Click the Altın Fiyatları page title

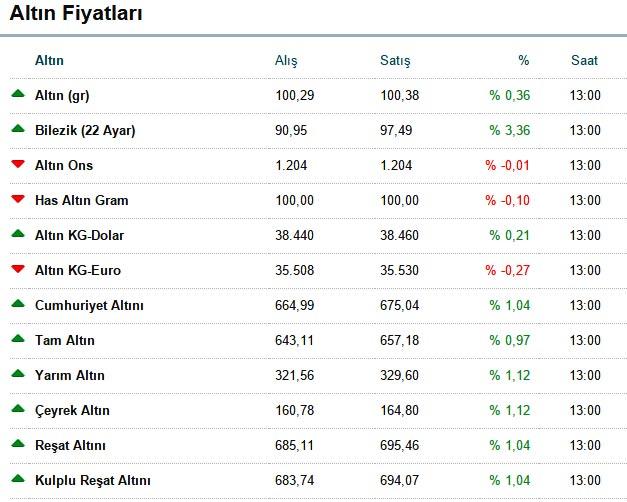click(76, 13)
